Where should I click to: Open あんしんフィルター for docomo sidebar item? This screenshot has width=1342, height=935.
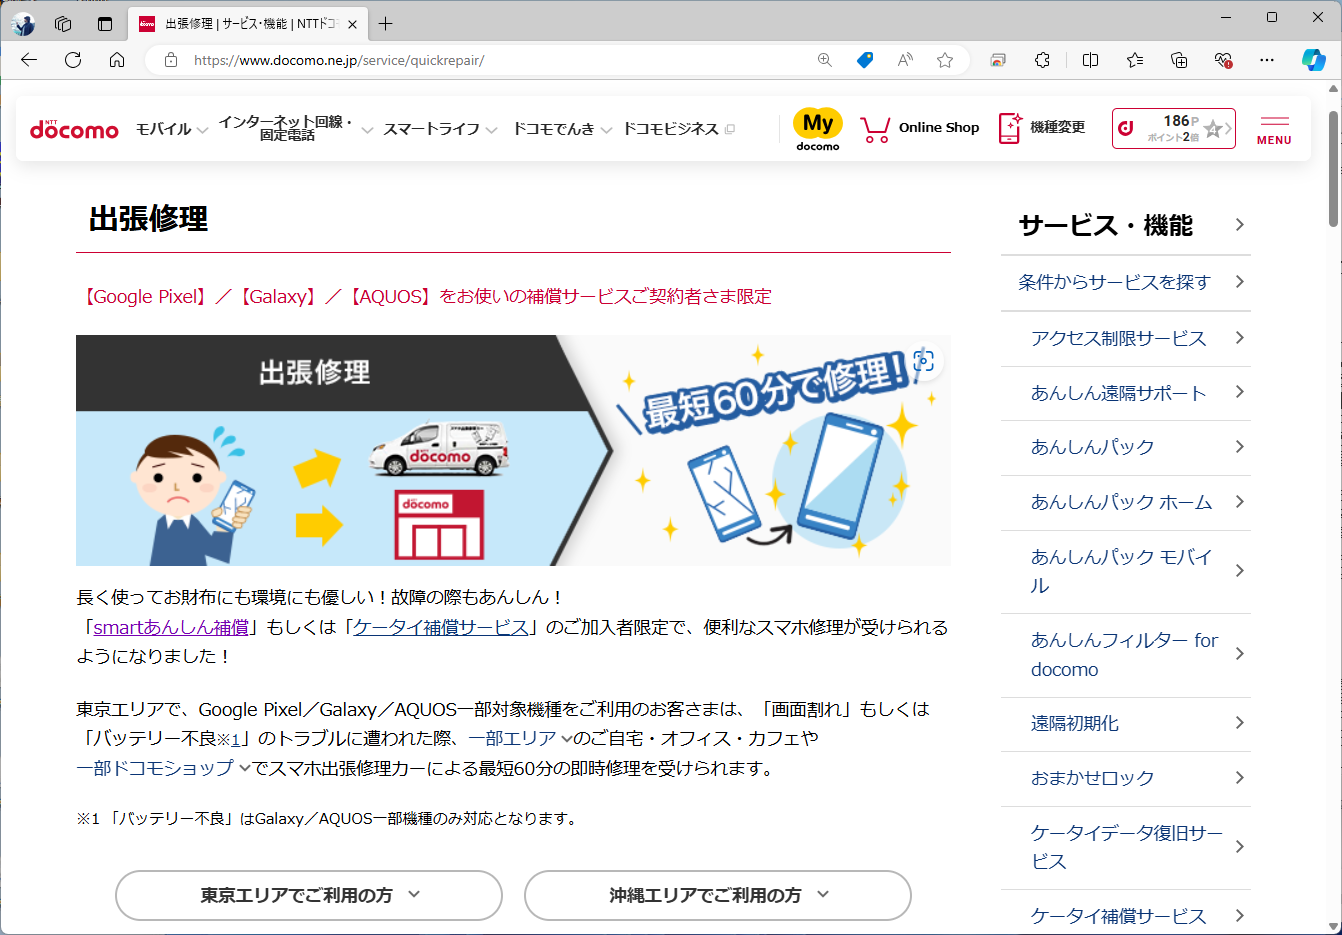tap(1126, 655)
